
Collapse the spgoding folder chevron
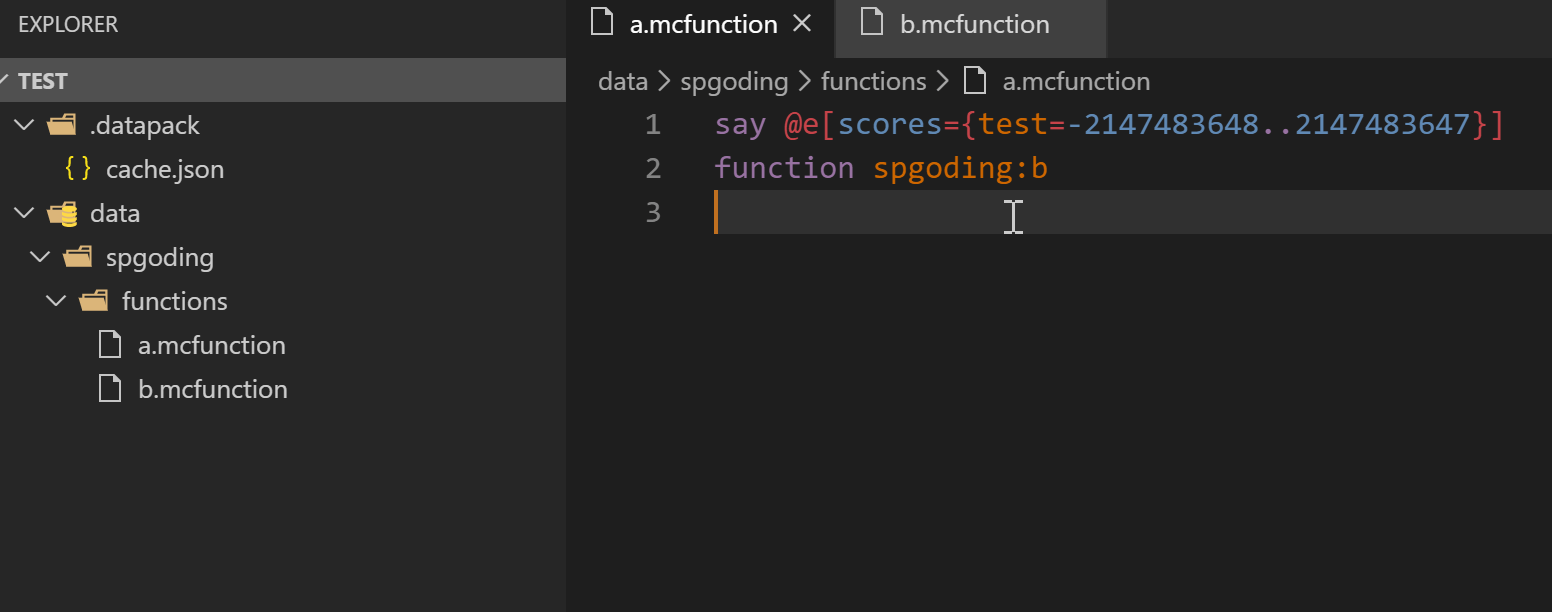[41, 258]
